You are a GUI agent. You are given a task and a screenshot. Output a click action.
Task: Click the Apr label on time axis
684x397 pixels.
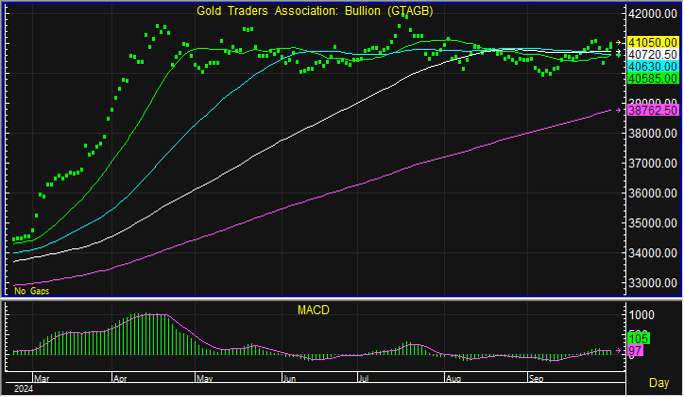click(120, 378)
